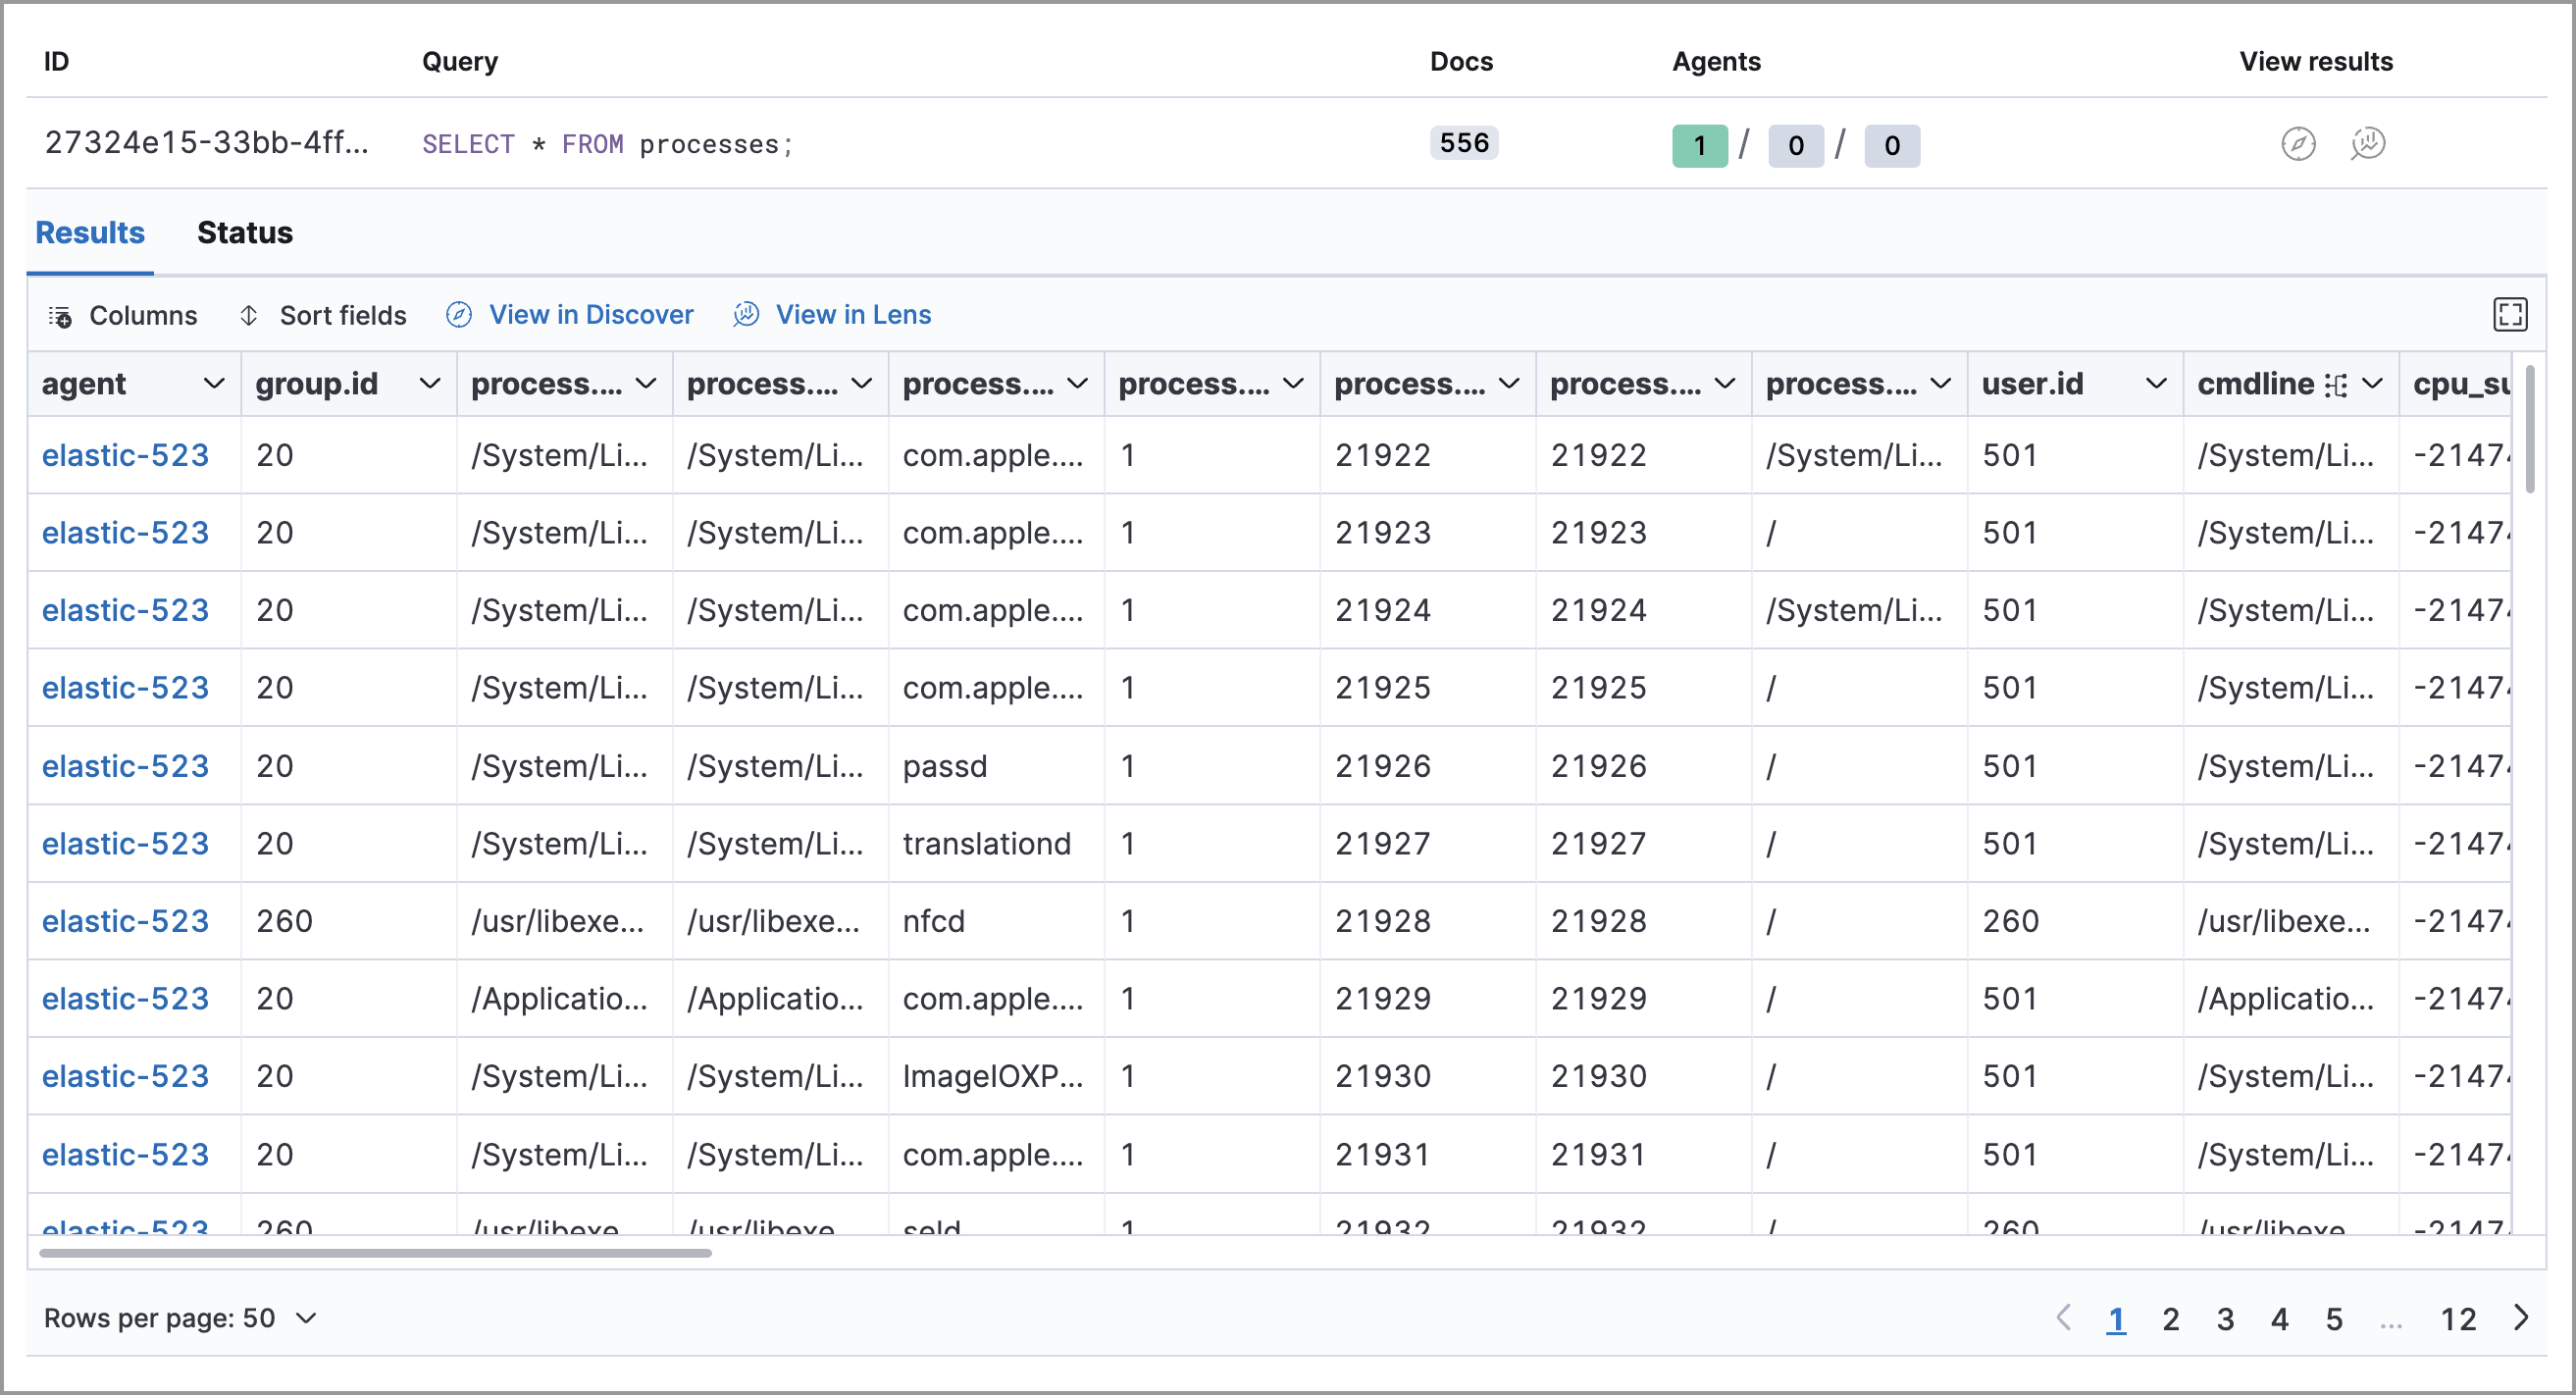
Task: Open the elastic-523 agent link in first row
Action: coord(125,455)
